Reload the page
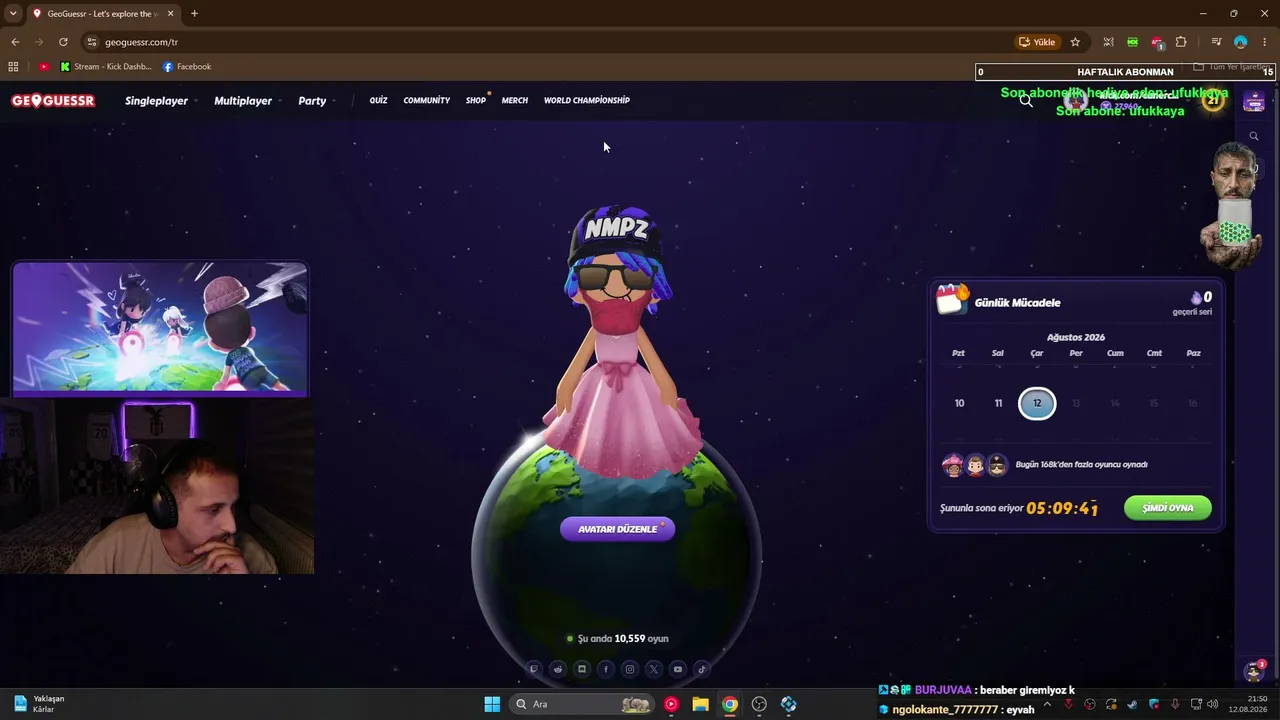Viewport: 1280px width, 720px height. pos(63,42)
